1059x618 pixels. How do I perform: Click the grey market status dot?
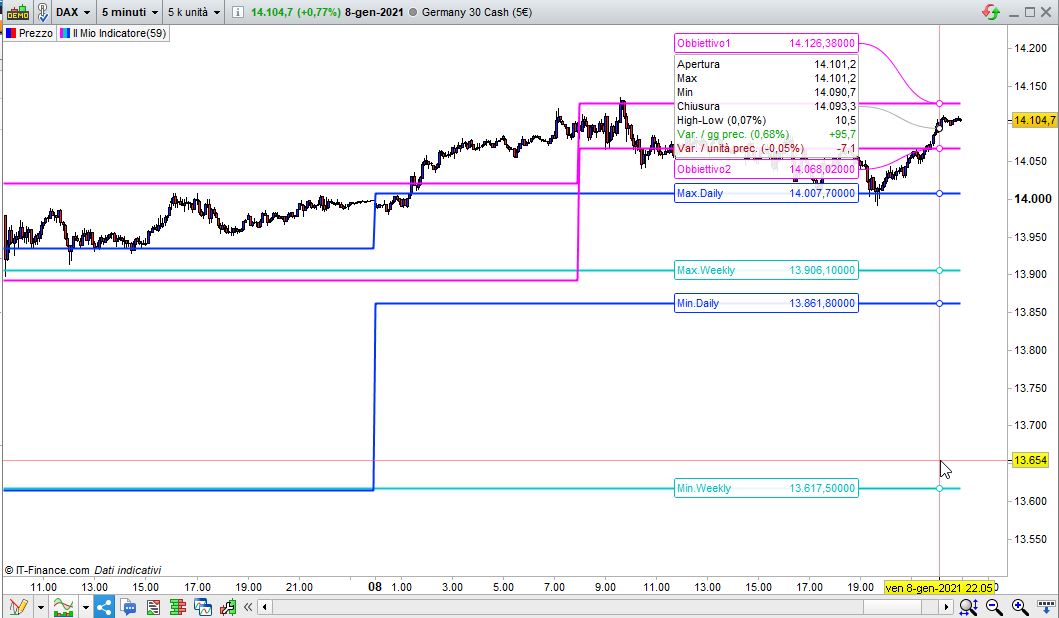[x=414, y=12]
